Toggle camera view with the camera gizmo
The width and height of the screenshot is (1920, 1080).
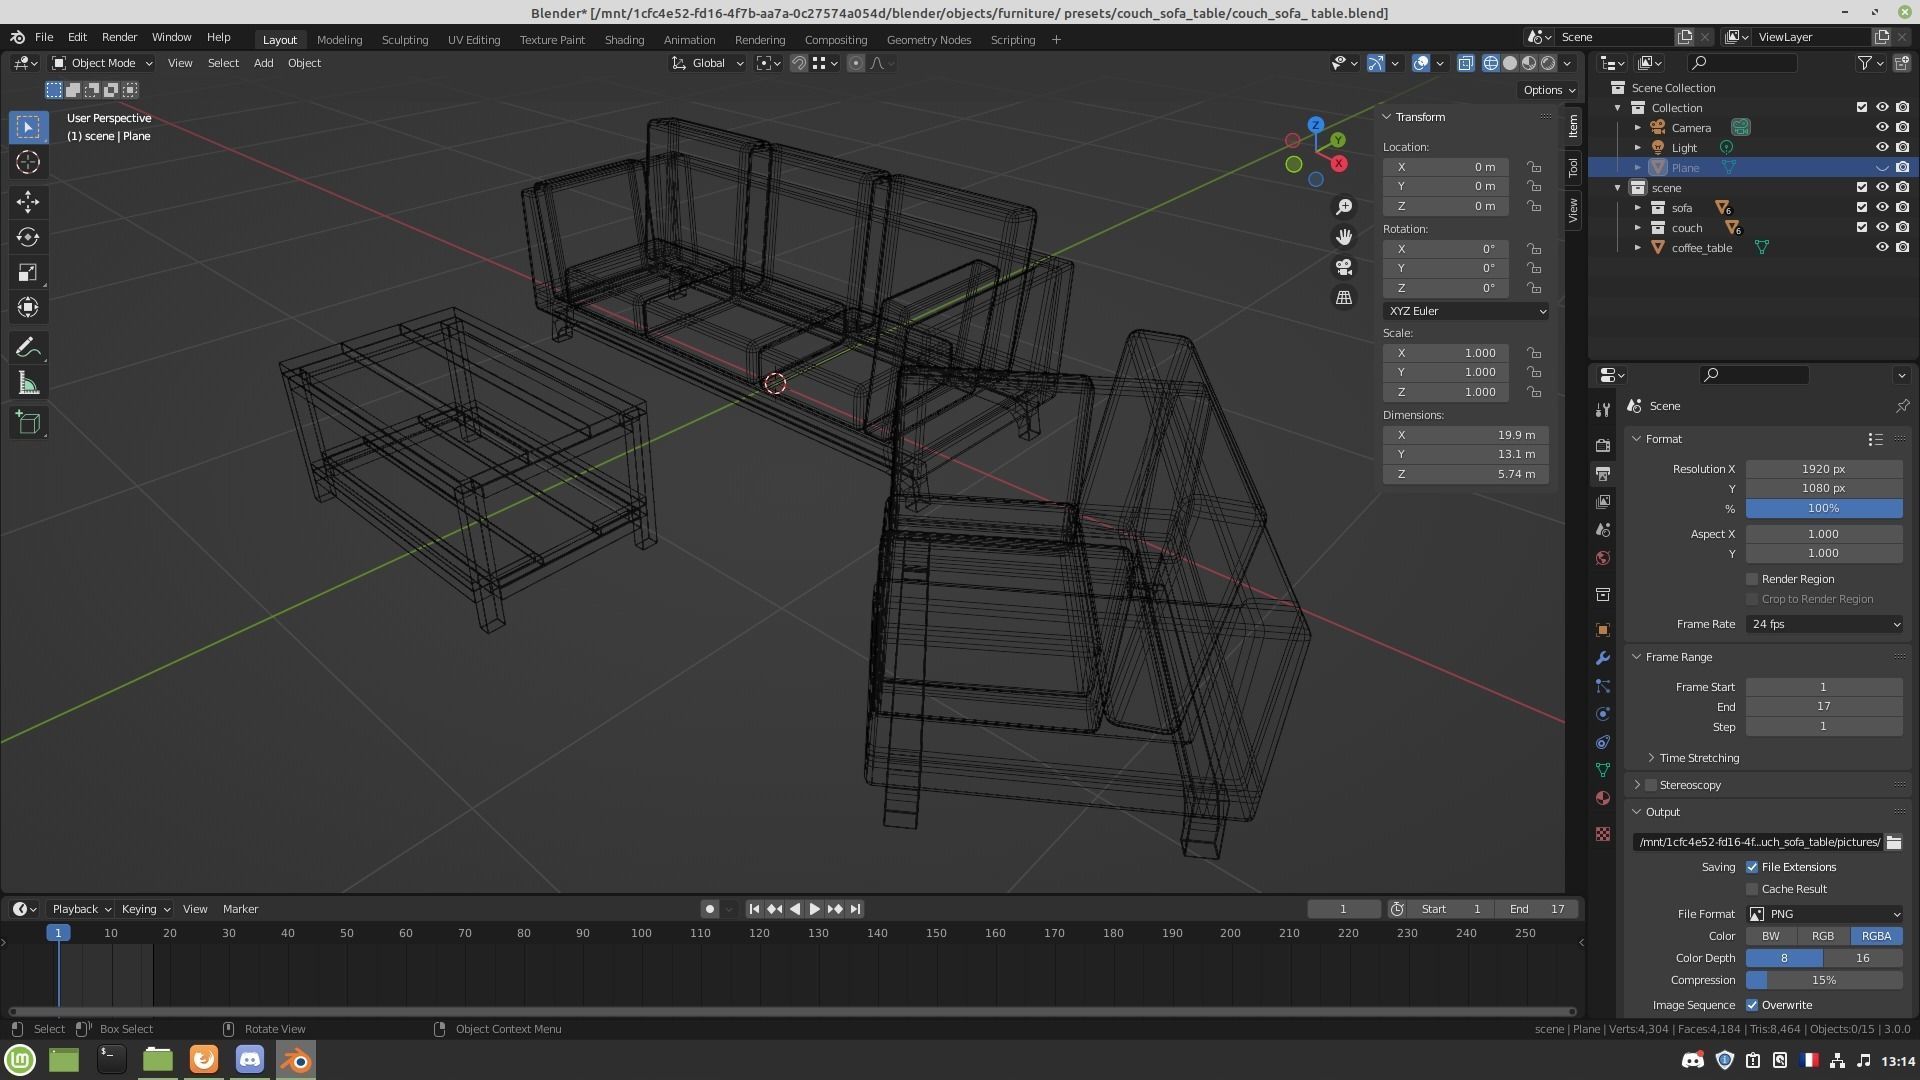point(1344,267)
